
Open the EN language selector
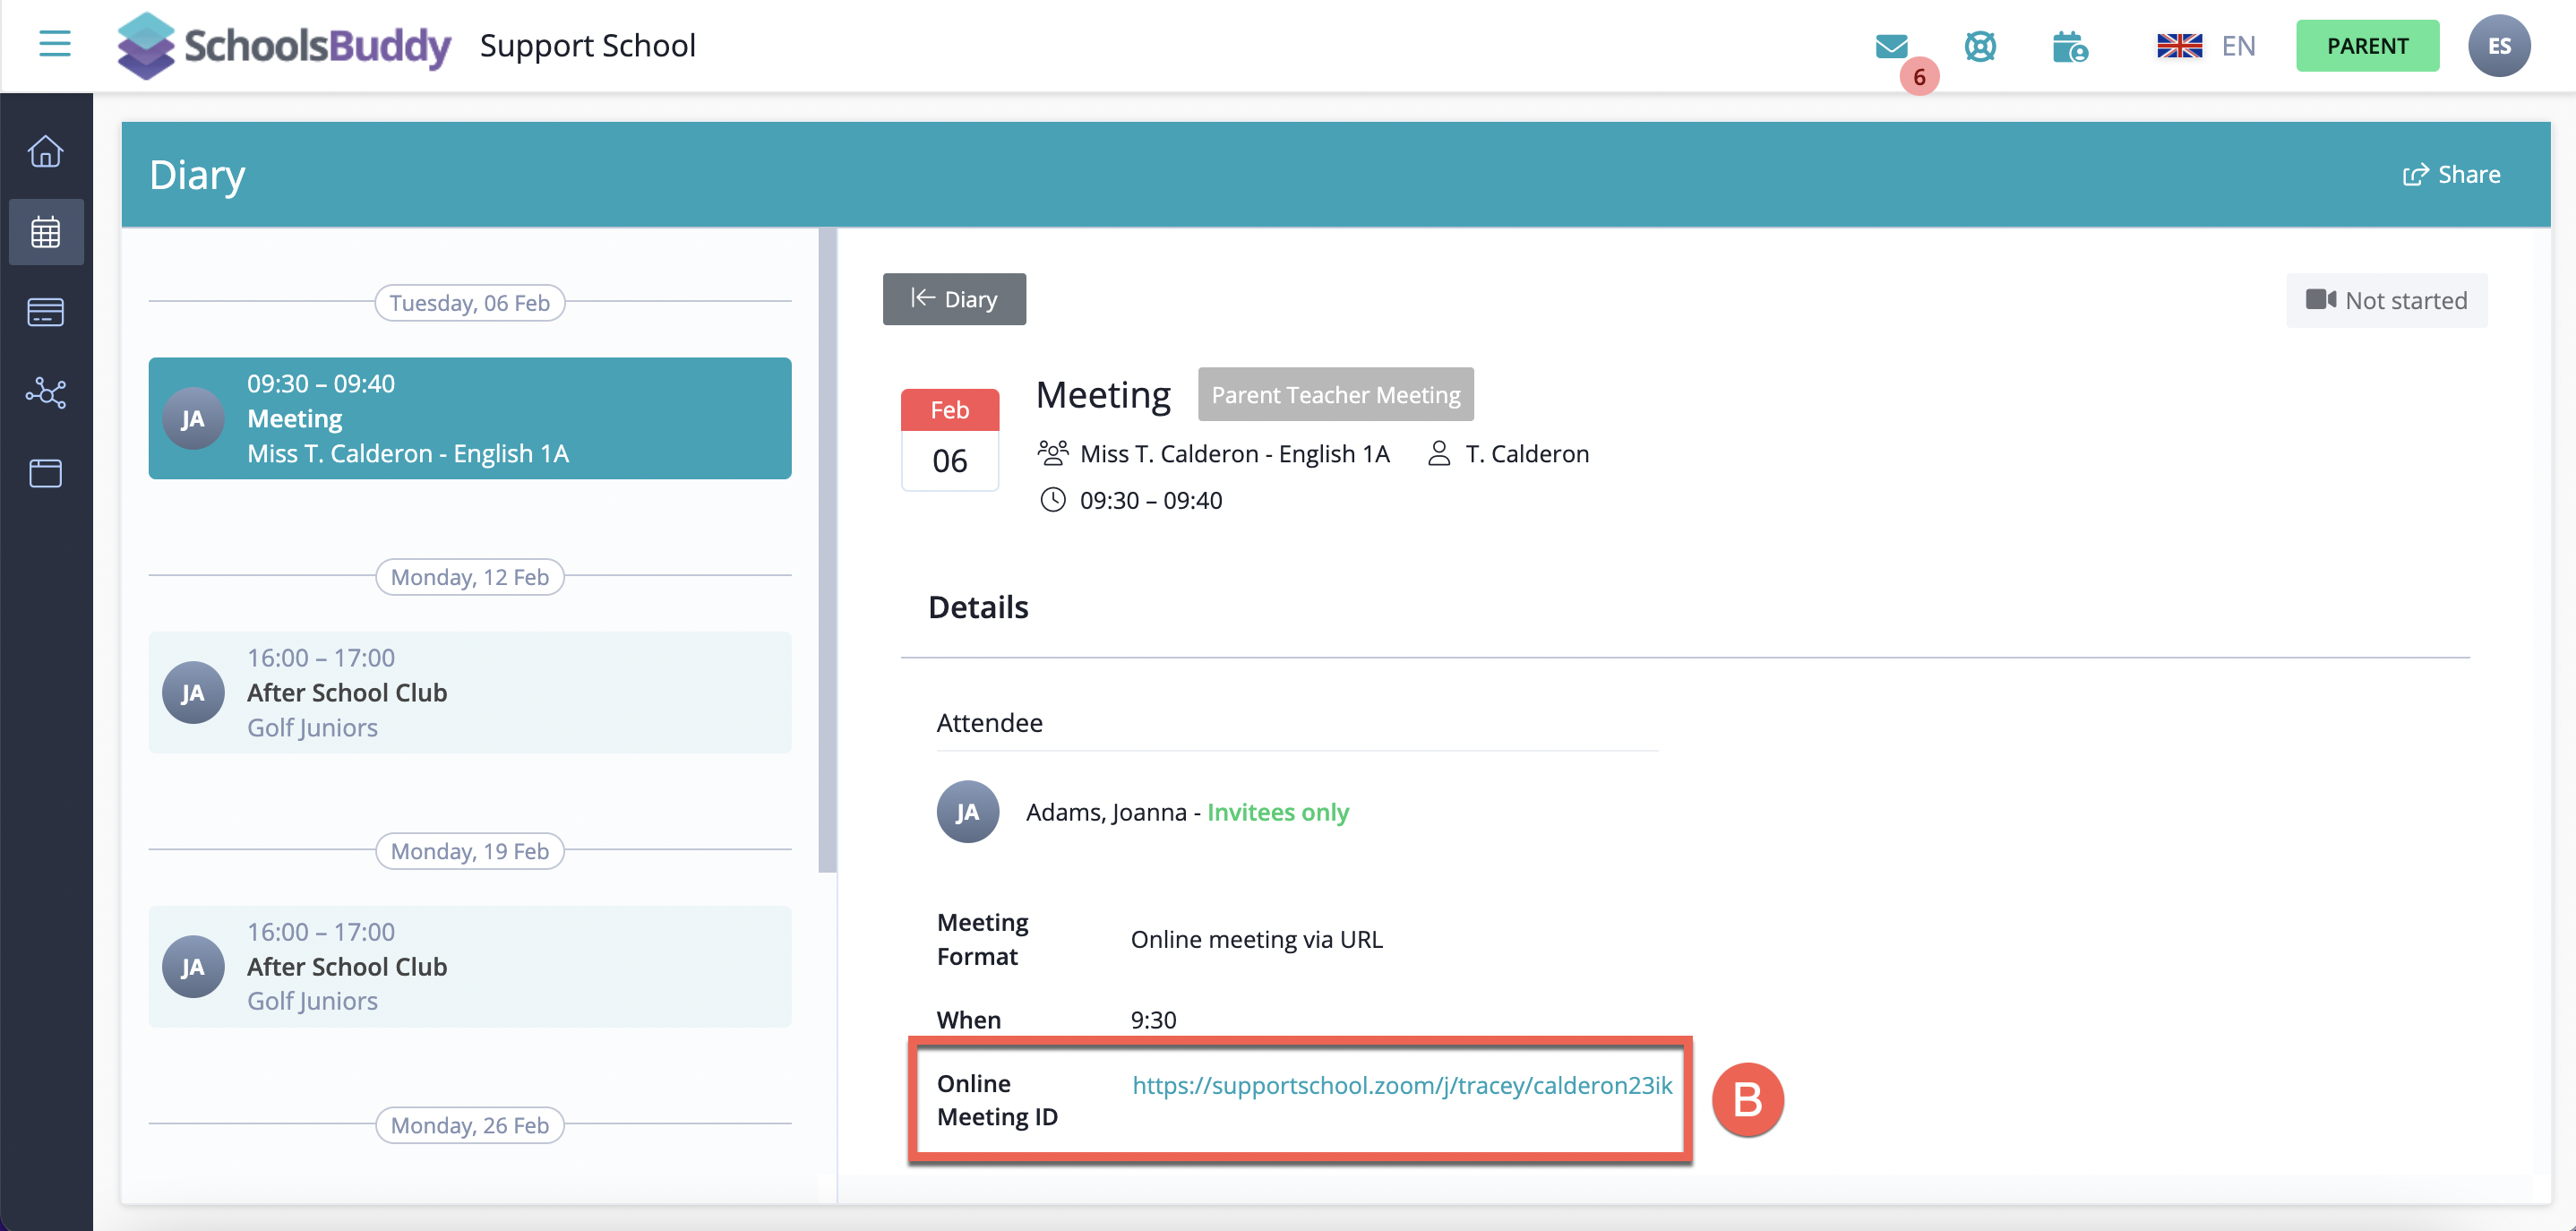tap(2206, 46)
